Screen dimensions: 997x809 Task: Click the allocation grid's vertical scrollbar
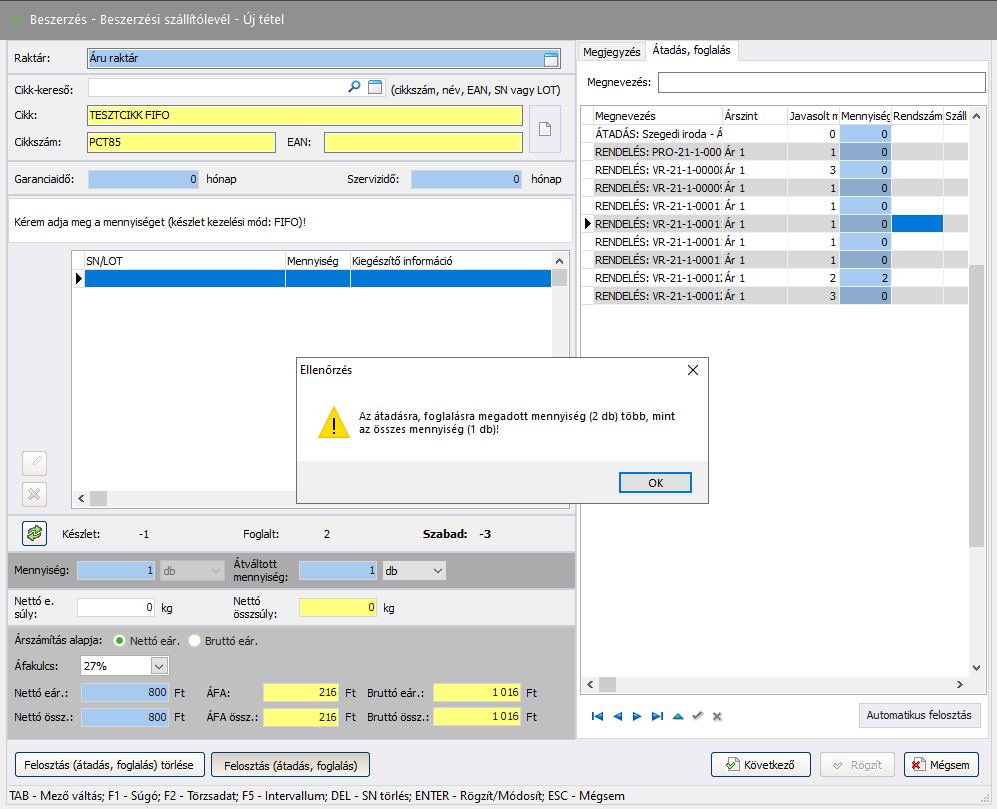coord(975,400)
